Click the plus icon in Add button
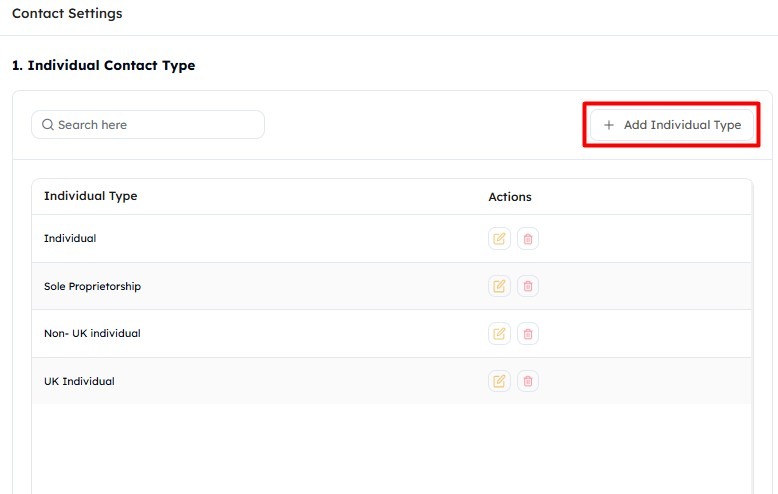Screen dimensions: 778x494 pos(609,125)
